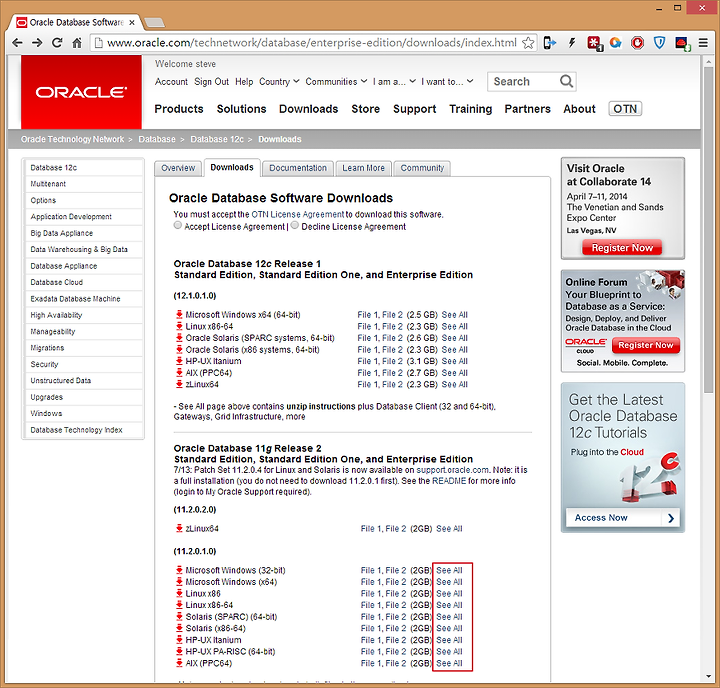Viewport: 720px width, 688px height.
Task: Click Sign Out link
Action: point(211,81)
